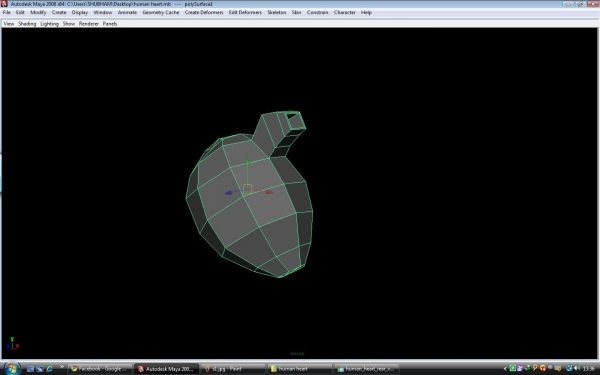Click the red X-axis manipulator arrow
600x375 pixels.
269,192
